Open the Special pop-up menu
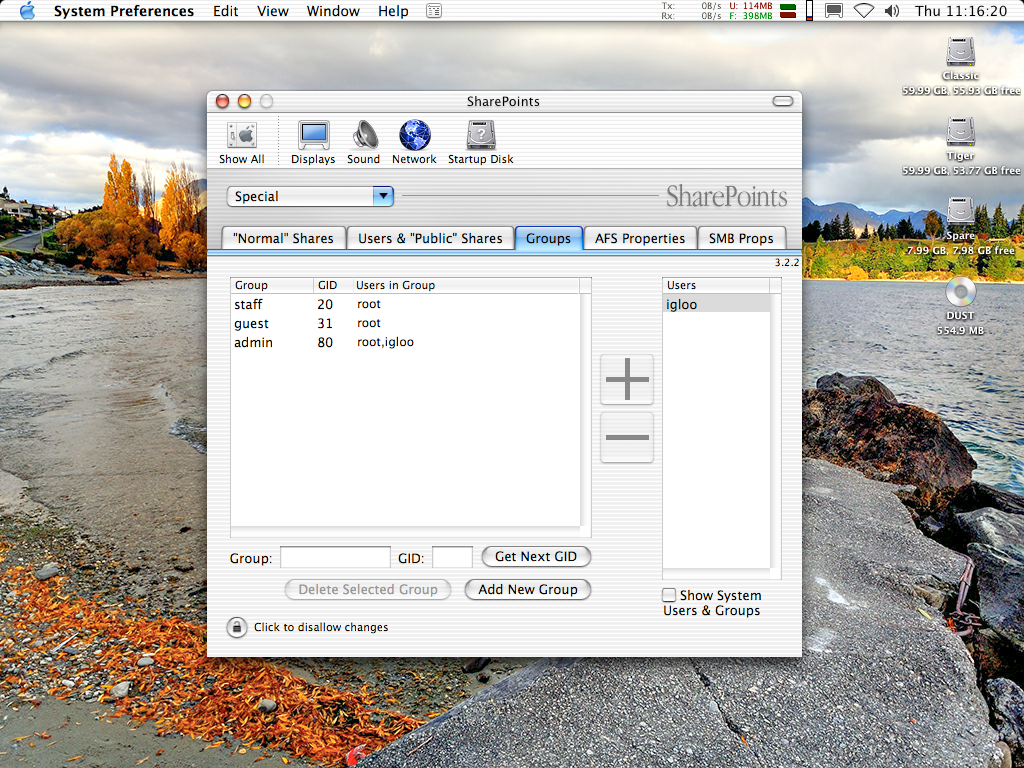Viewport: 1024px width, 768px height. pyautogui.click(x=310, y=197)
